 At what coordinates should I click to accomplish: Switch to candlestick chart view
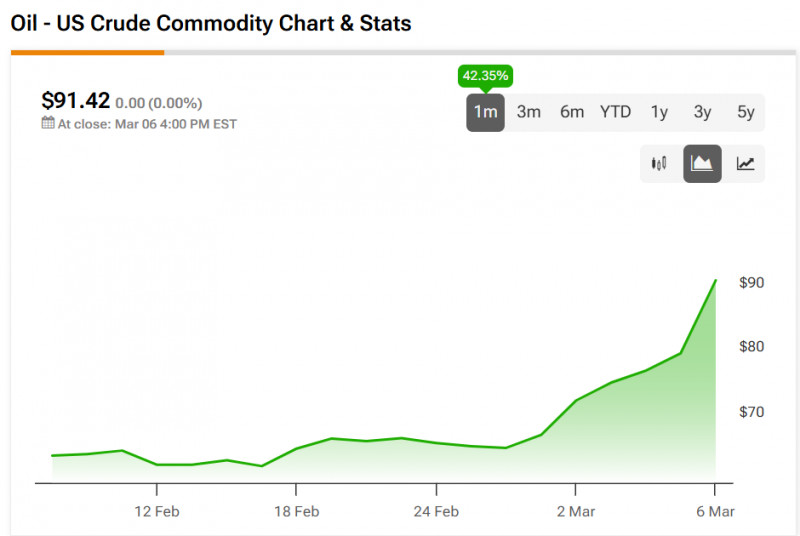[x=659, y=164]
